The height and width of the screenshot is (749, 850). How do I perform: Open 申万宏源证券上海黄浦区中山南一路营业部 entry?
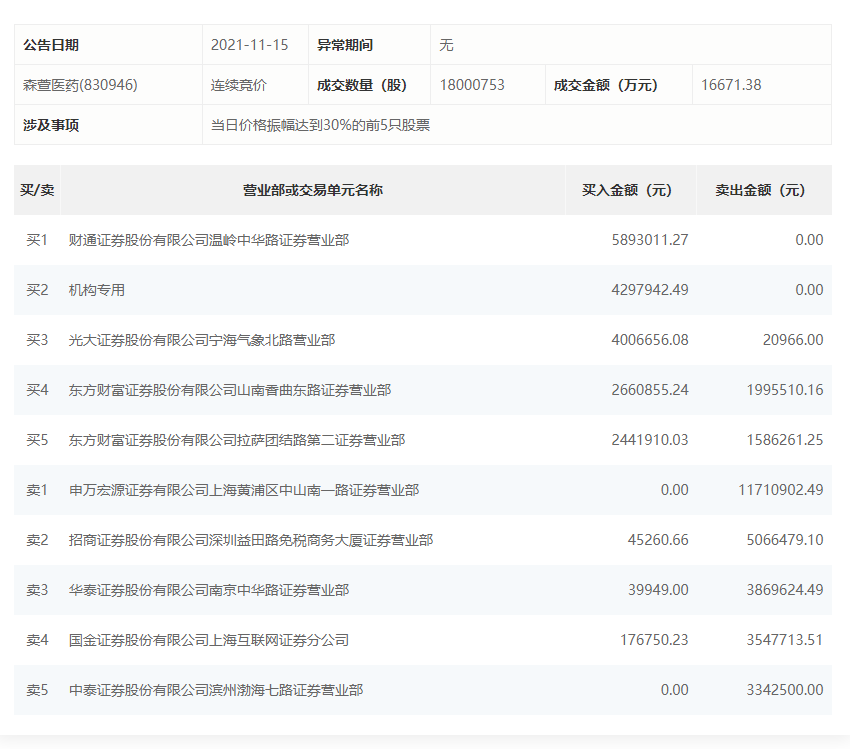(243, 490)
